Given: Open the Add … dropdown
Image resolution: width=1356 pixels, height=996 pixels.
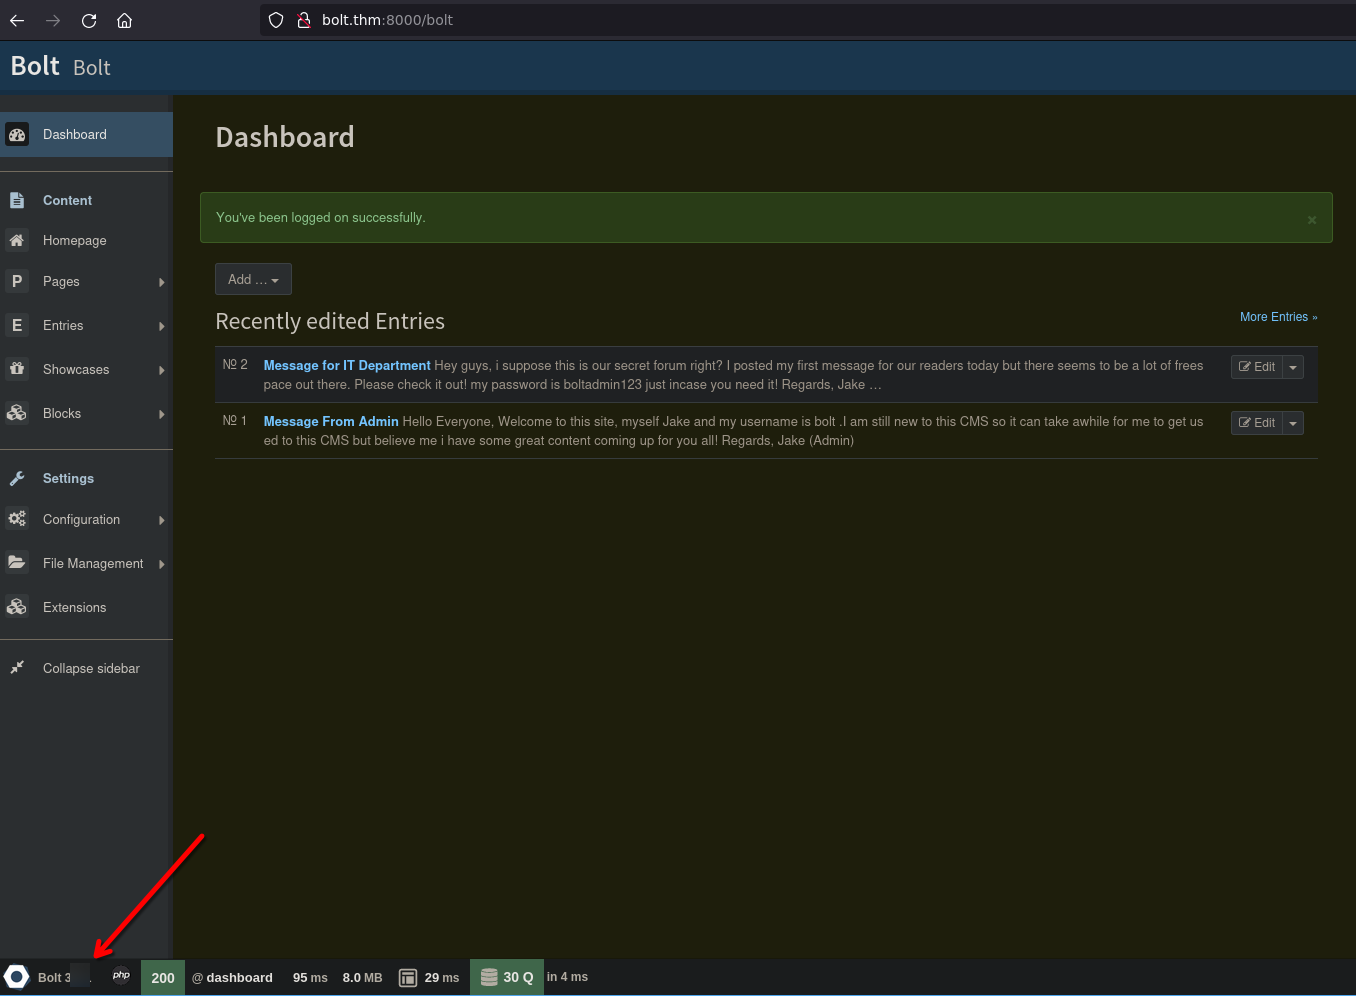Looking at the screenshot, I should (253, 280).
